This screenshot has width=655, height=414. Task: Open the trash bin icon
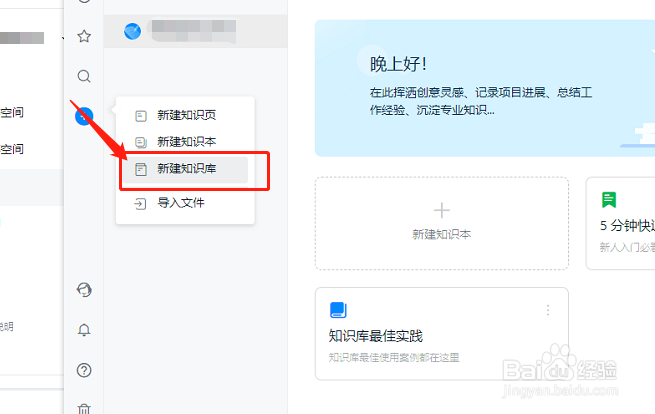(85, 408)
